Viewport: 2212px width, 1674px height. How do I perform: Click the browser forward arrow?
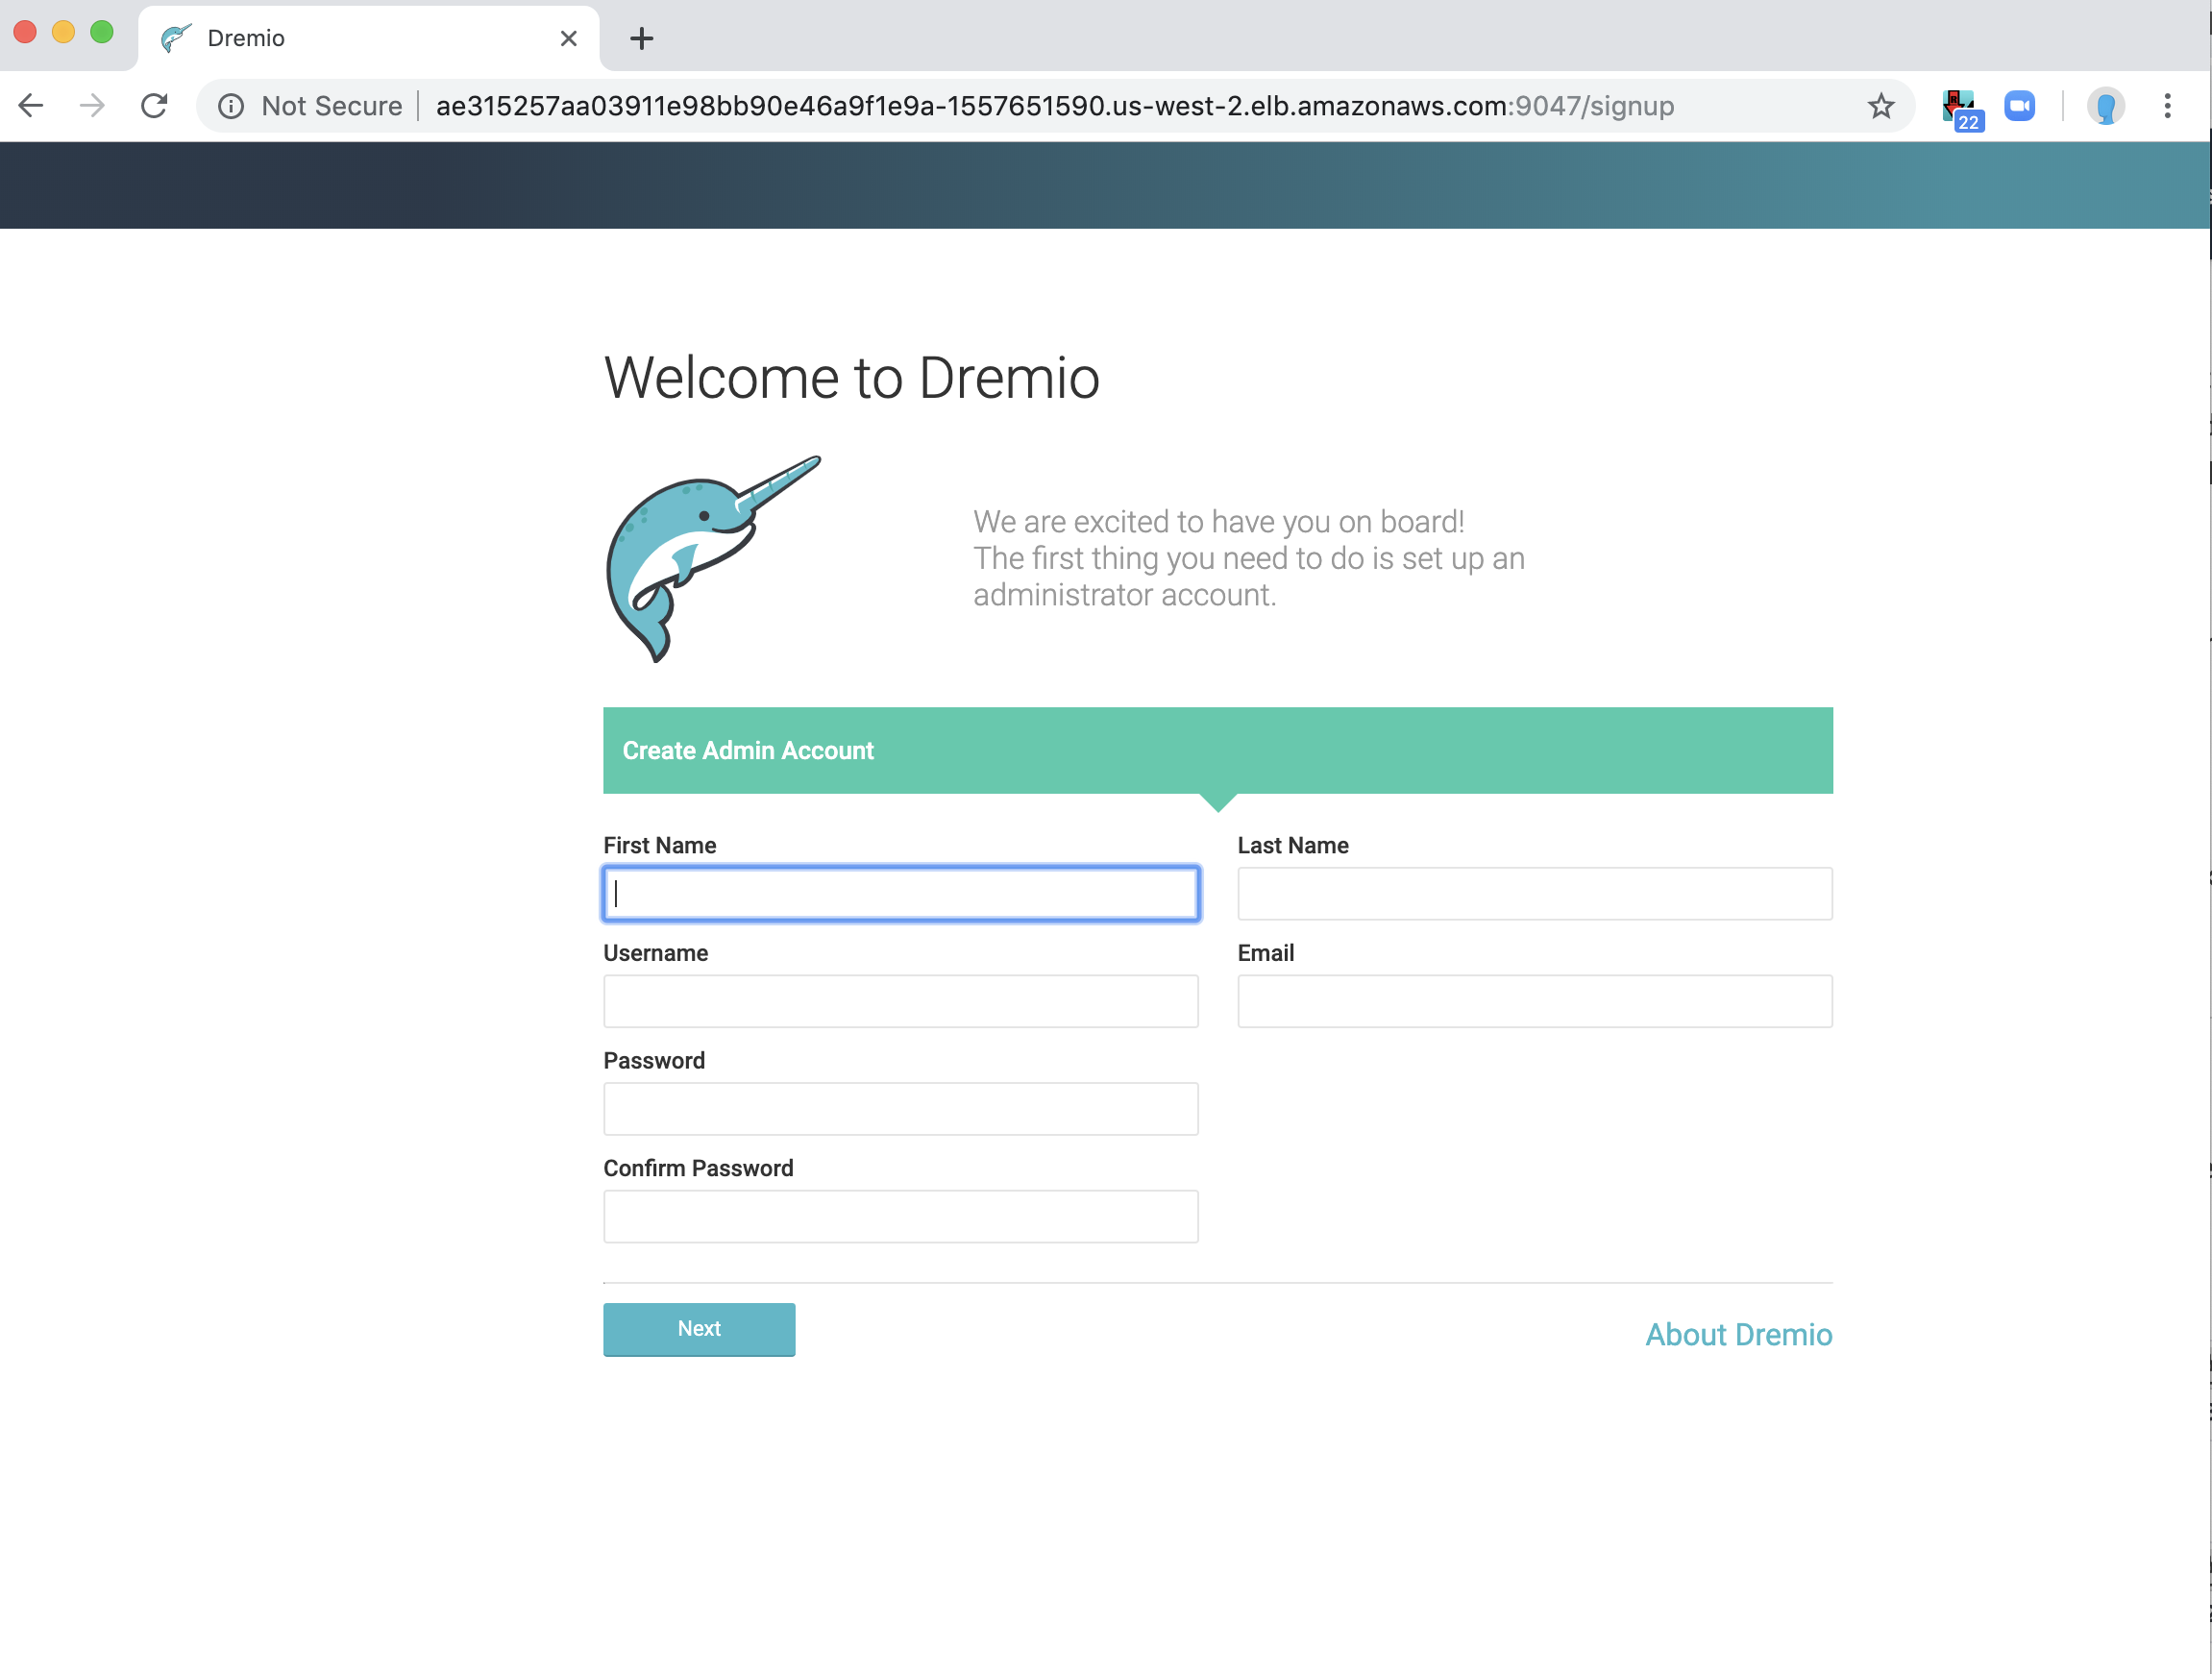(92, 106)
